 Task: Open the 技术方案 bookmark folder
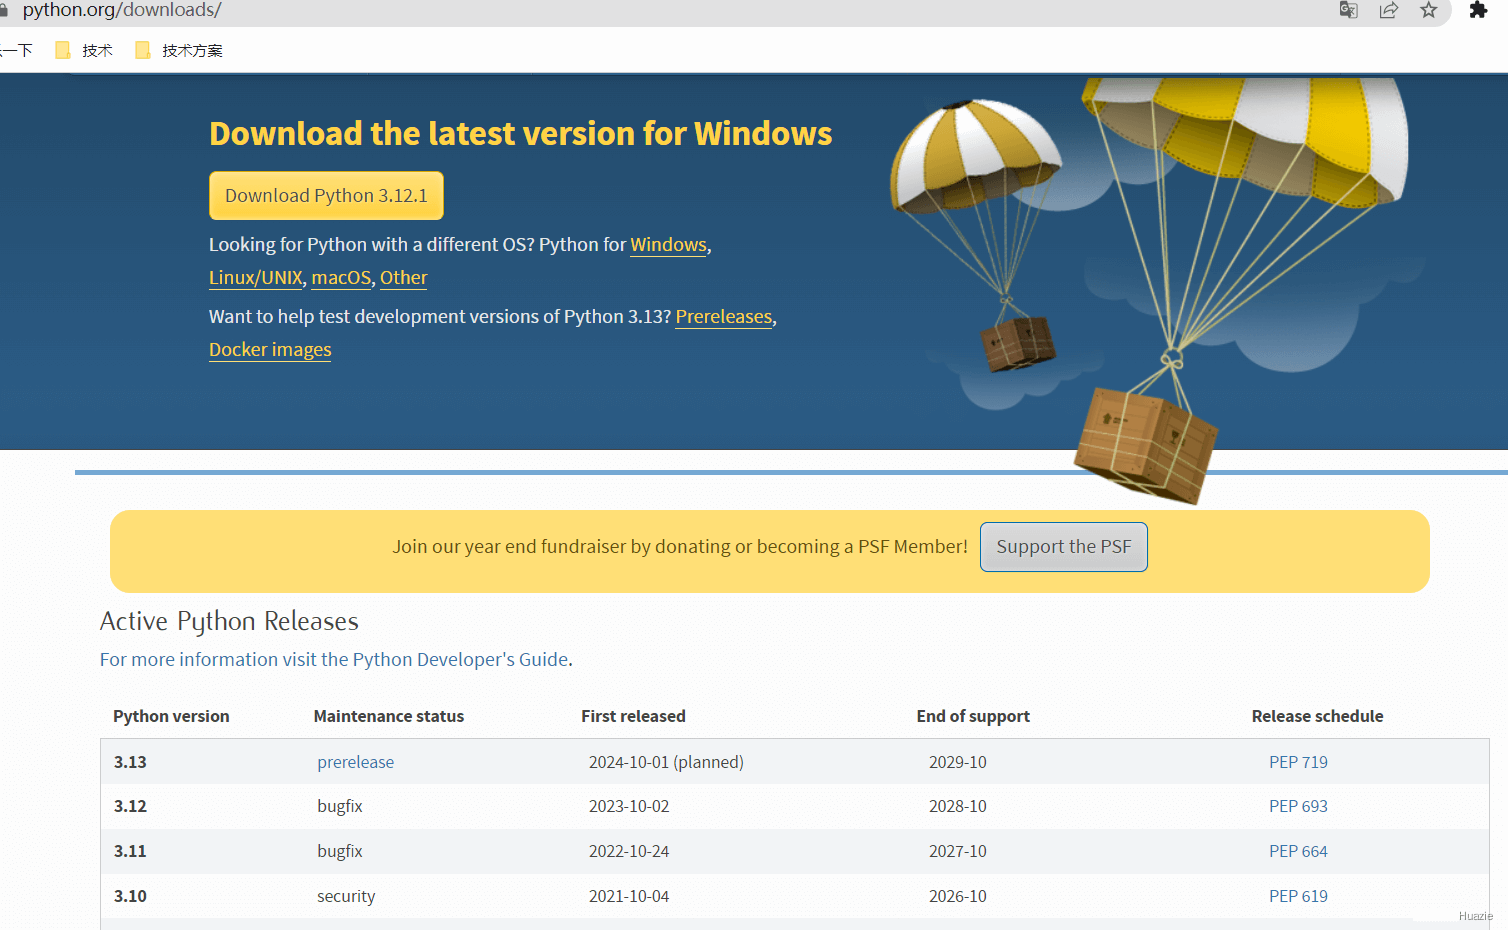179,50
